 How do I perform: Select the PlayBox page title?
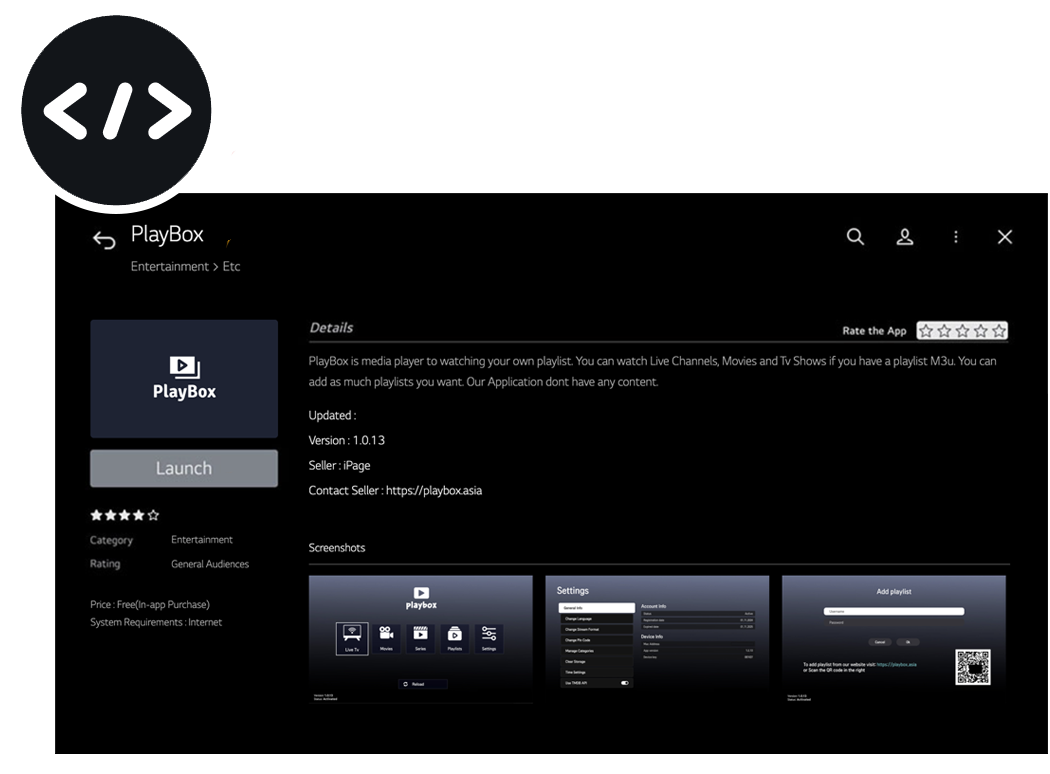[167, 234]
